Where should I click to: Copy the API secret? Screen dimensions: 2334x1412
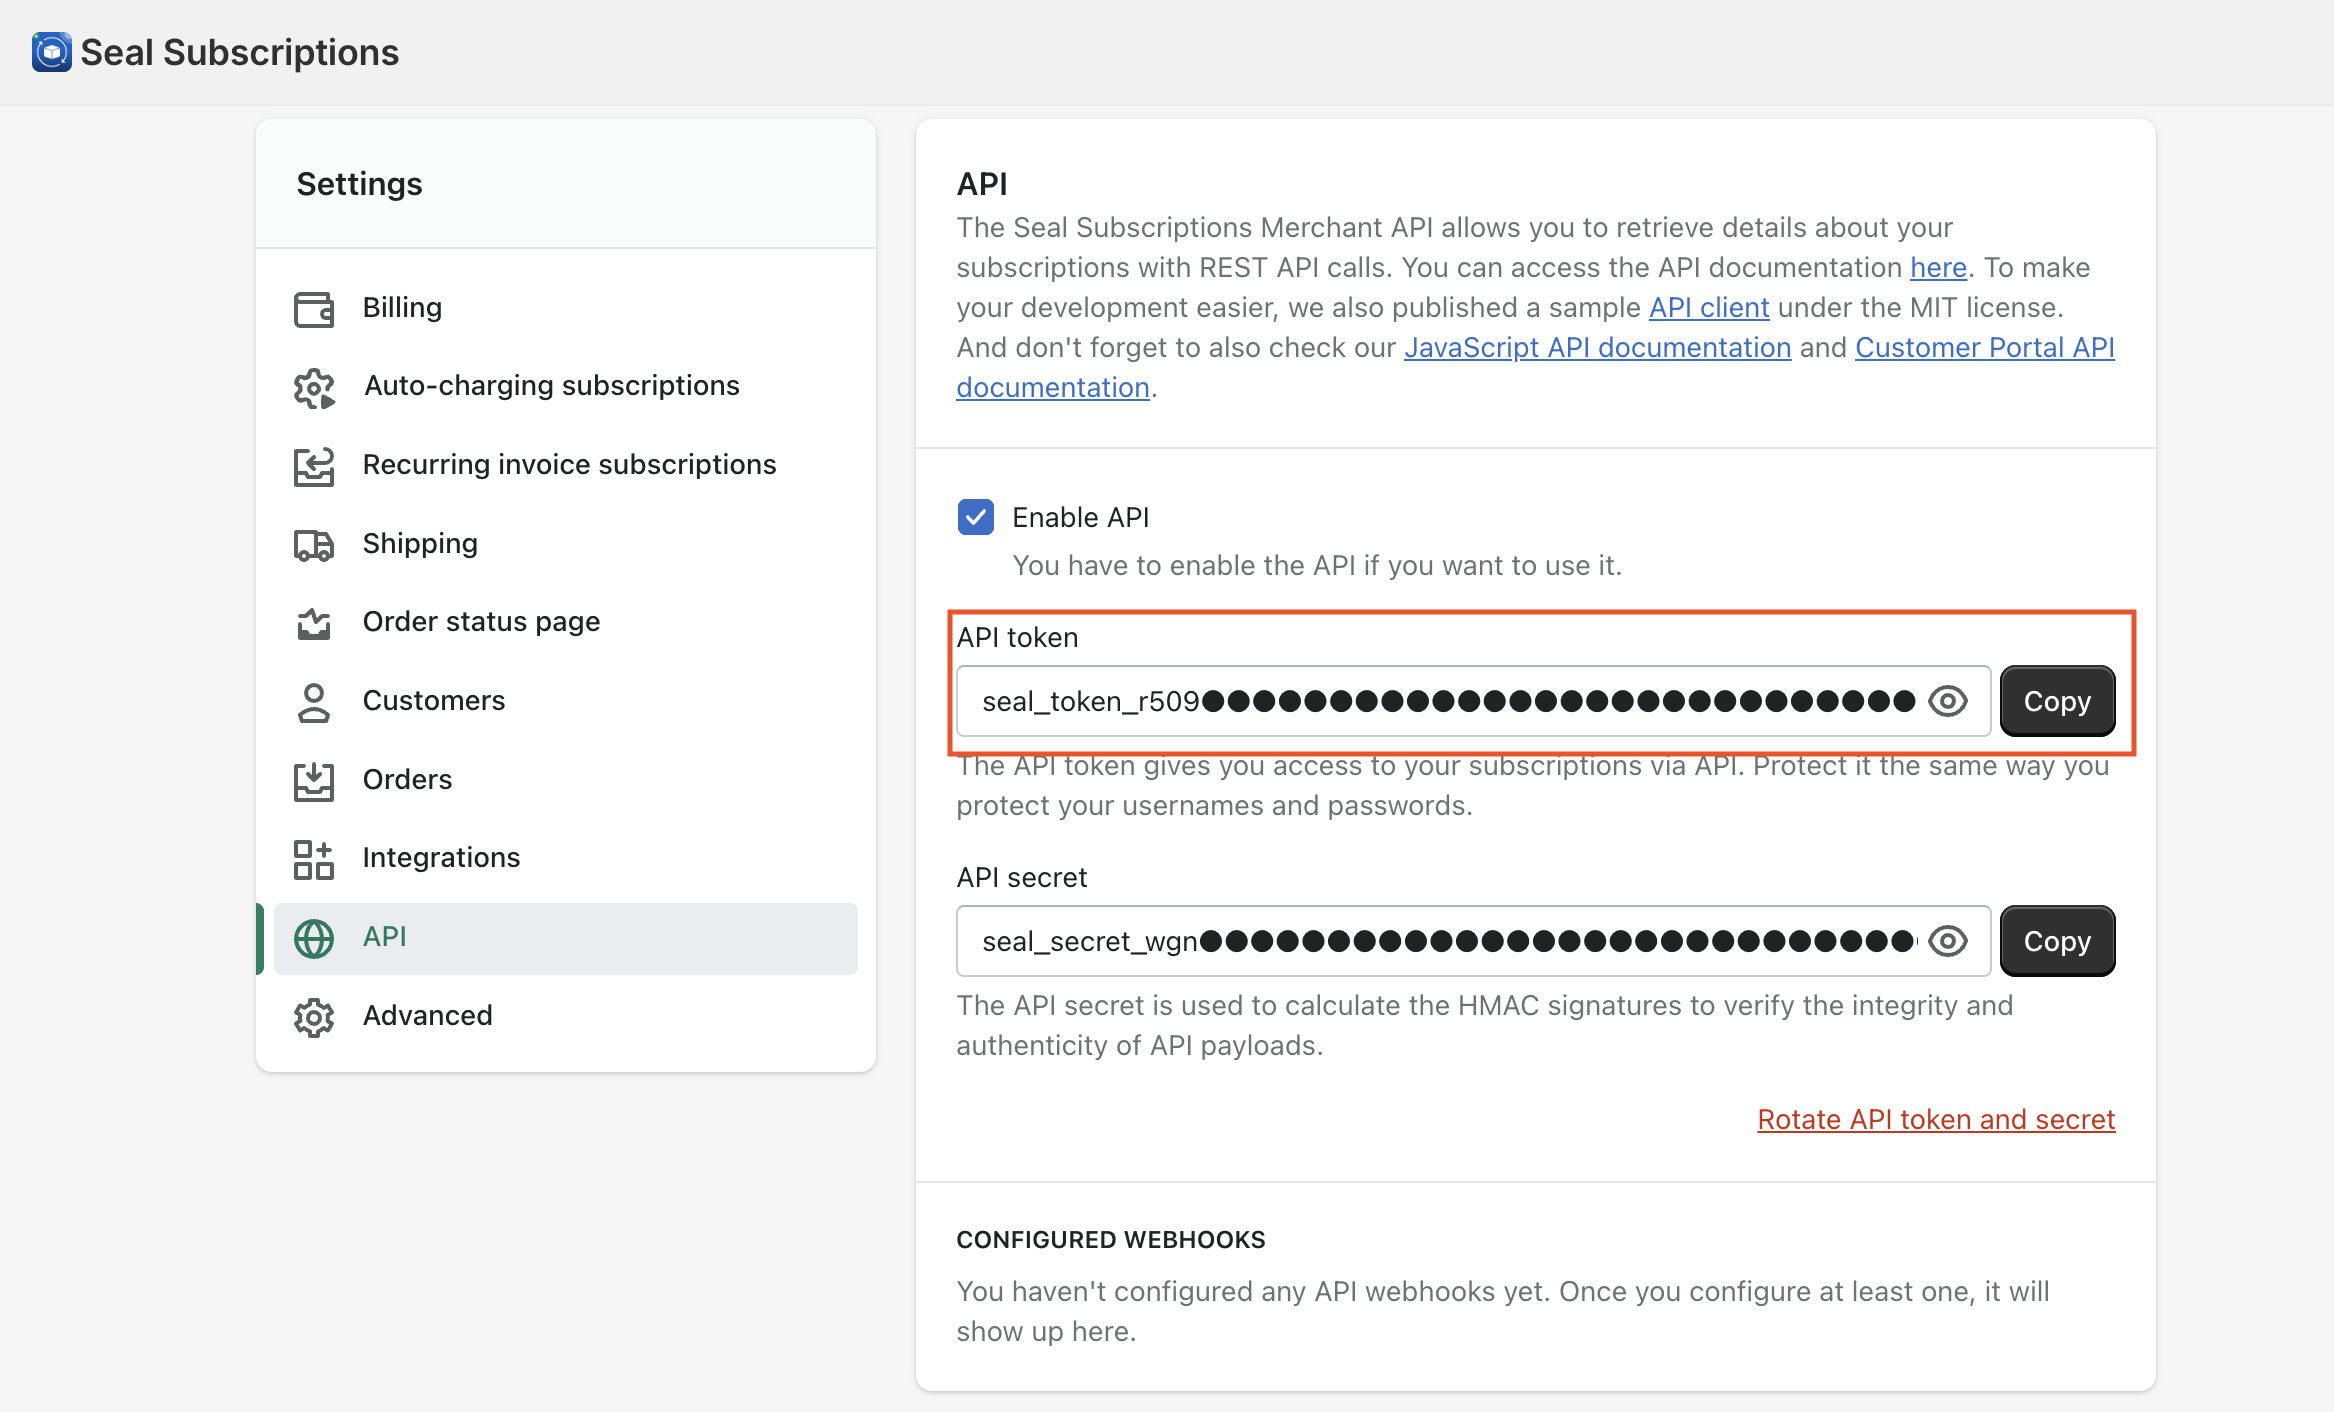pos(2057,941)
